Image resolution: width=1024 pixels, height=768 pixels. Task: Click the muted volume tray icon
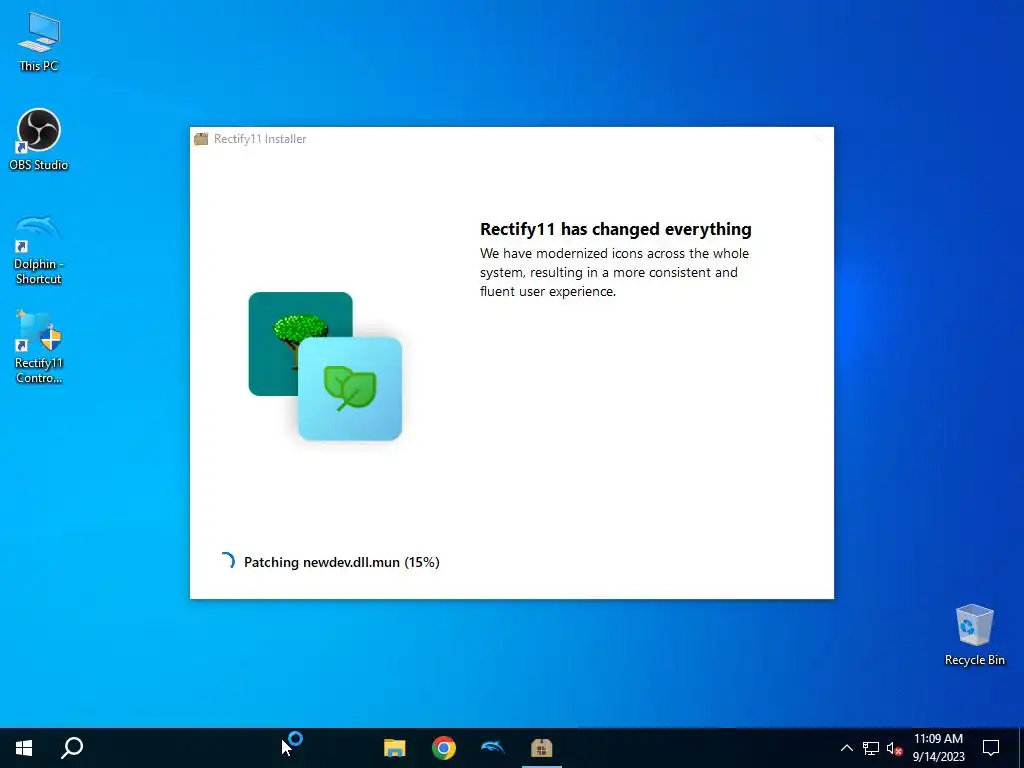pos(895,748)
